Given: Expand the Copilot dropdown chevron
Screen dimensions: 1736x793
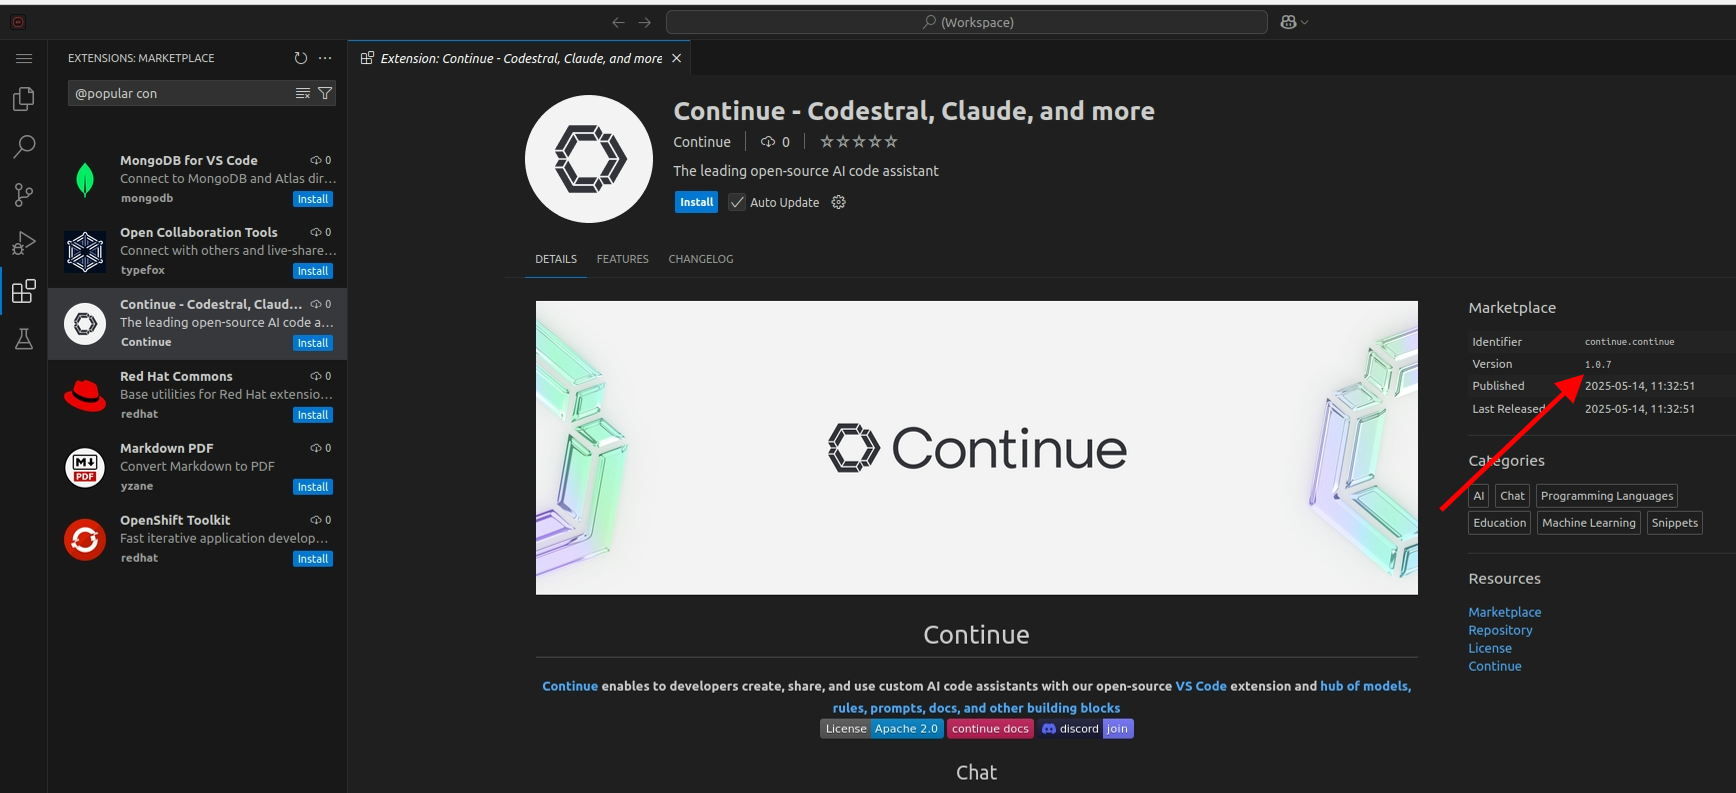Looking at the screenshot, I should 1304,22.
